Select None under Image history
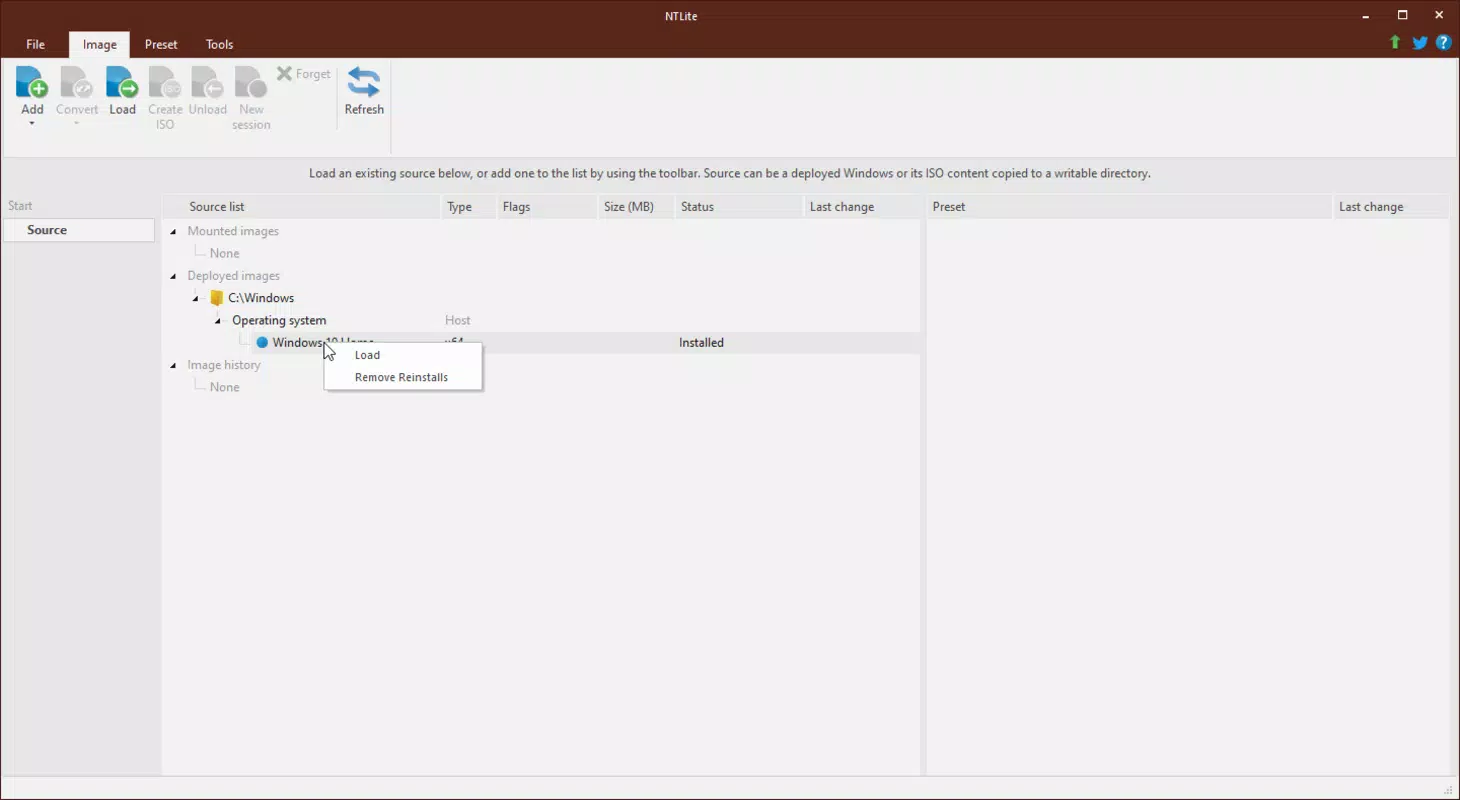Screen dimensions: 1460x800 click(x=224, y=387)
